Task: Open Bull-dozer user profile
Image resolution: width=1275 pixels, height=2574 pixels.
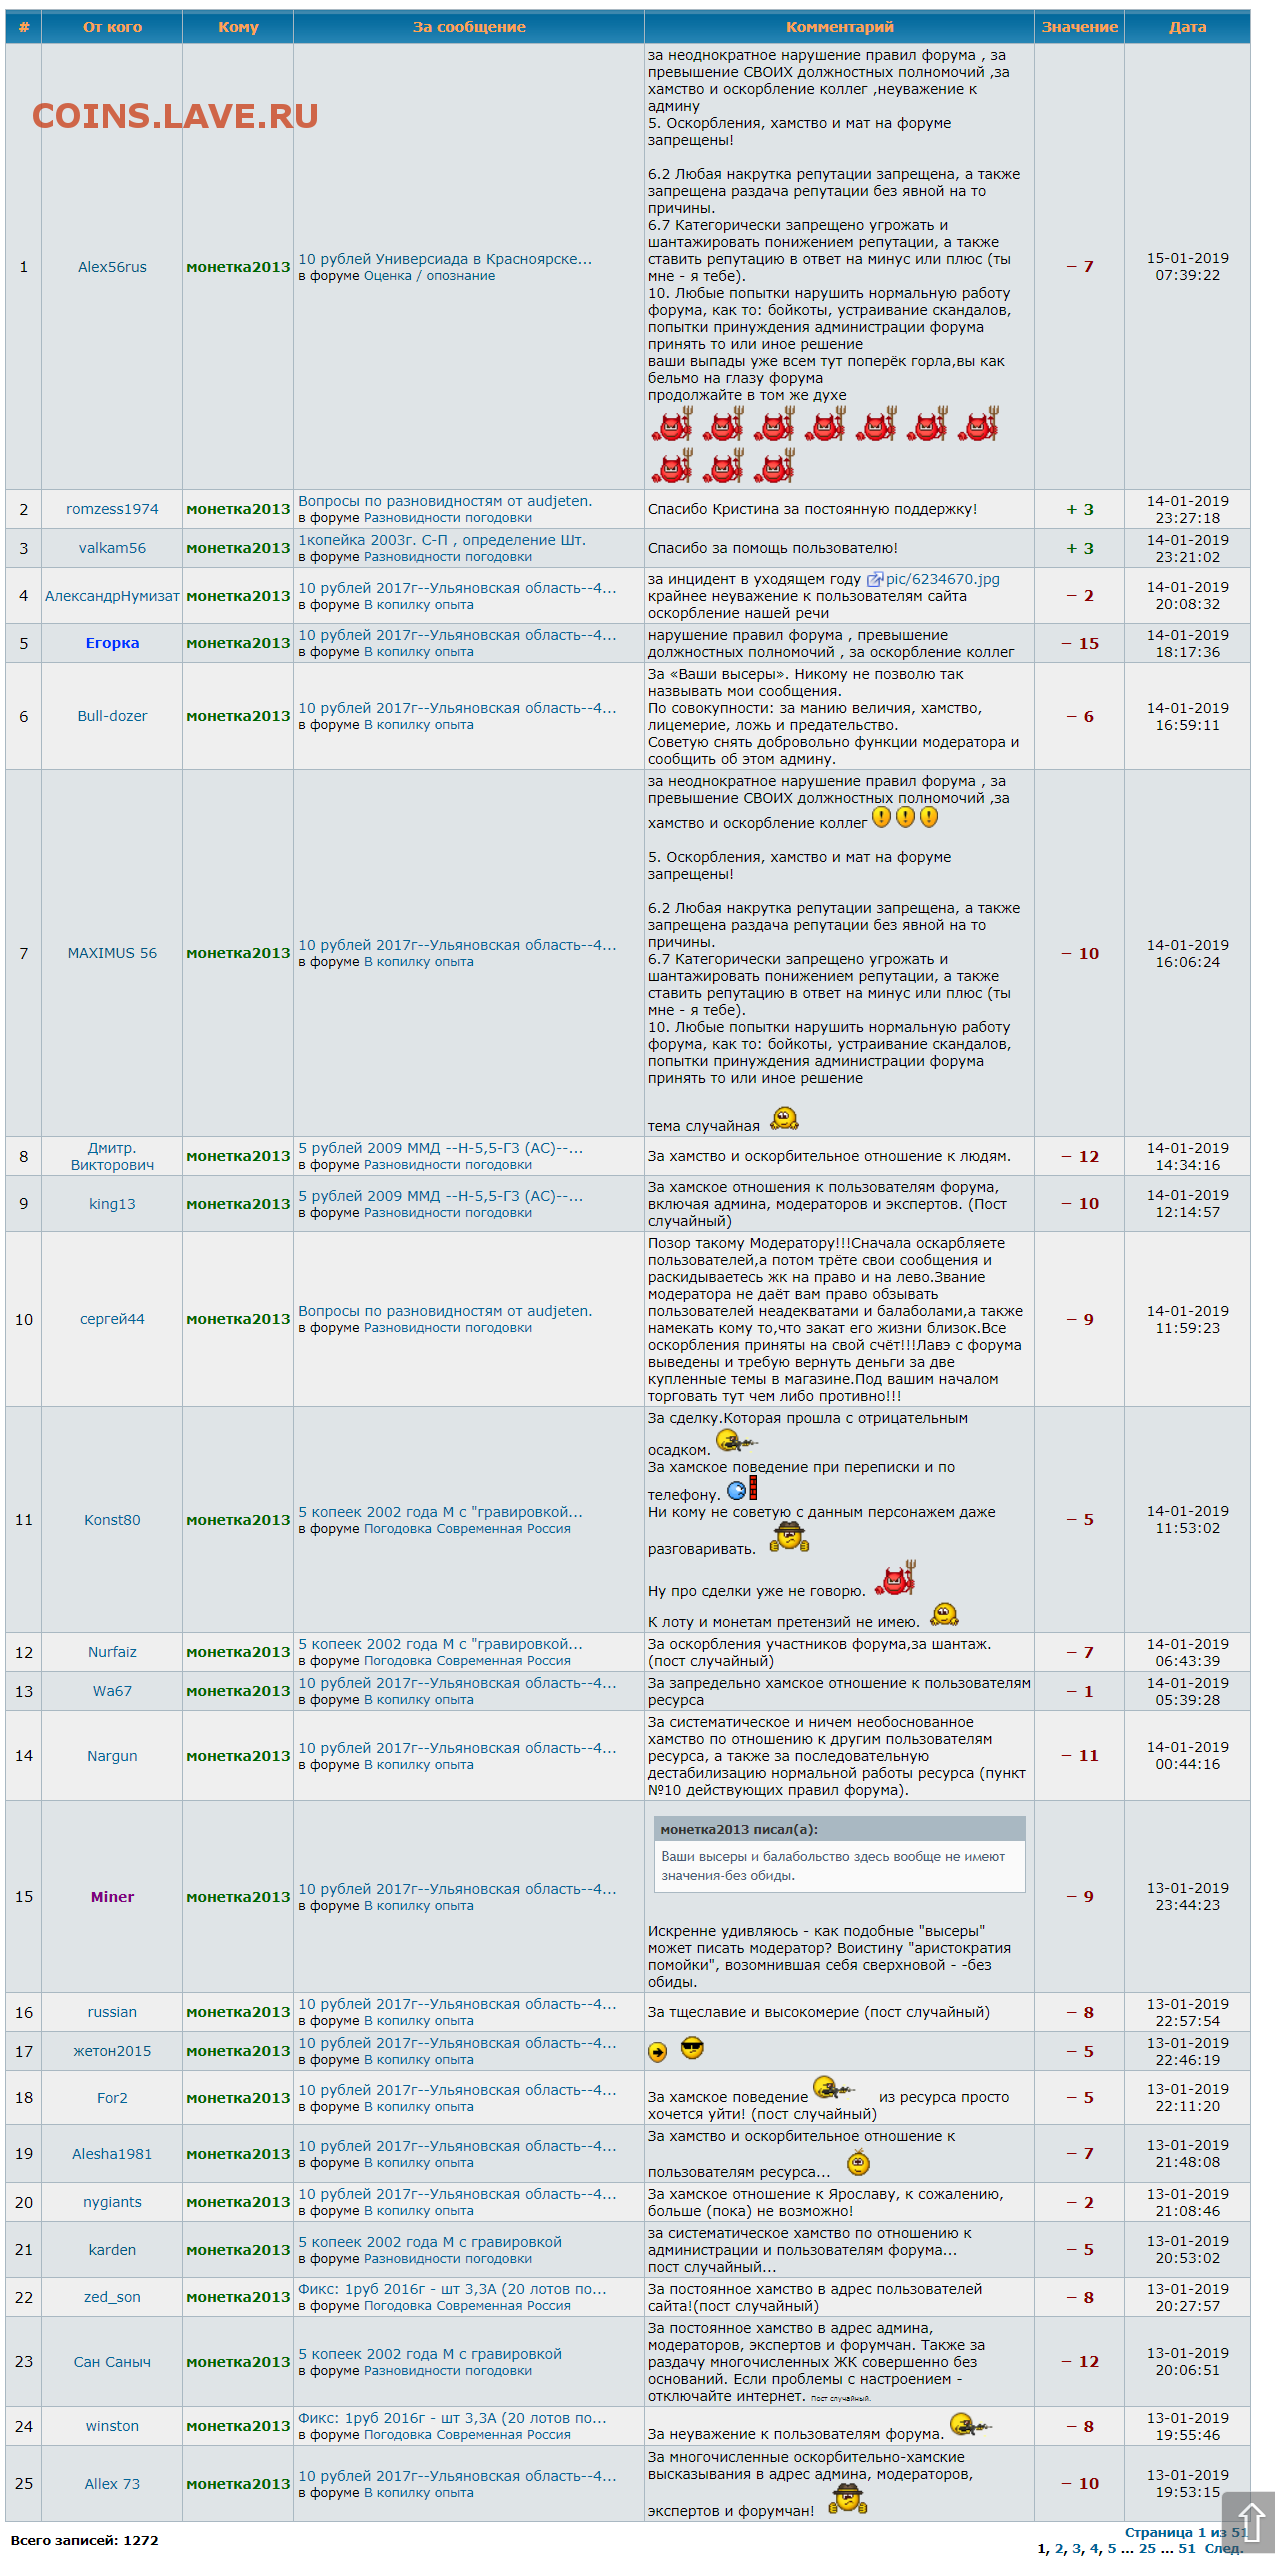Action: coord(112,716)
